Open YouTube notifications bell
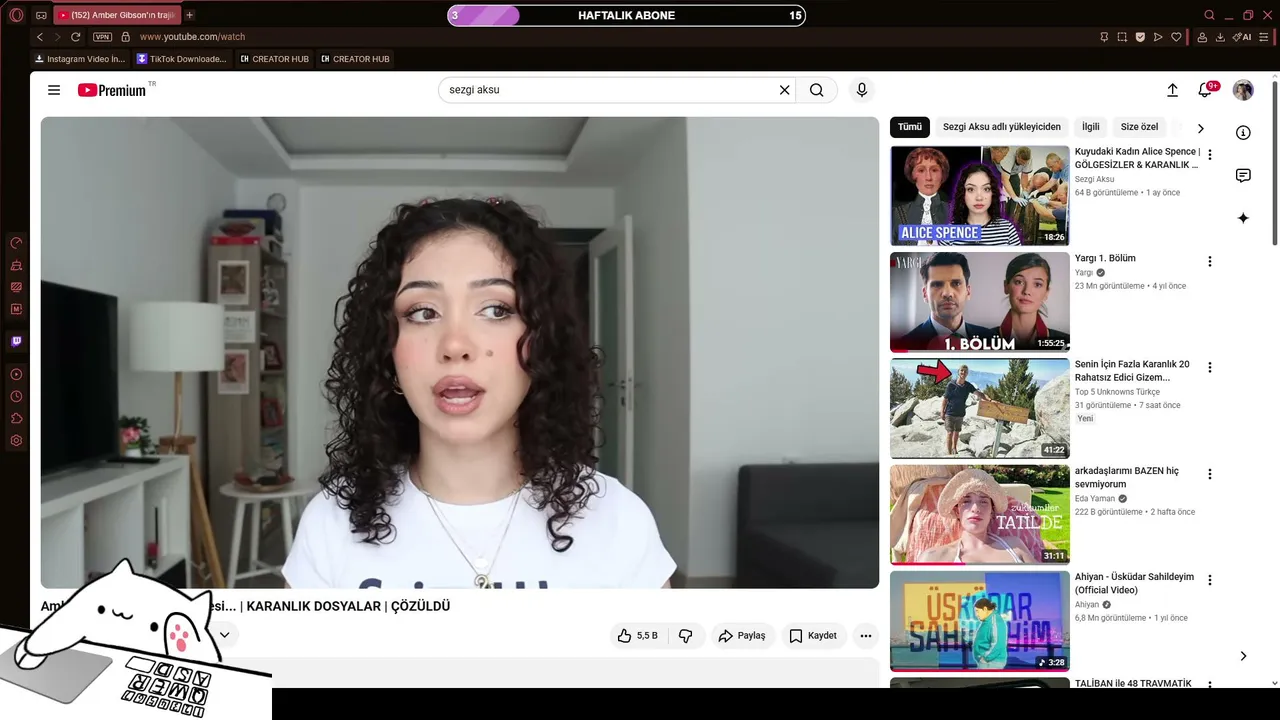 (1206, 90)
